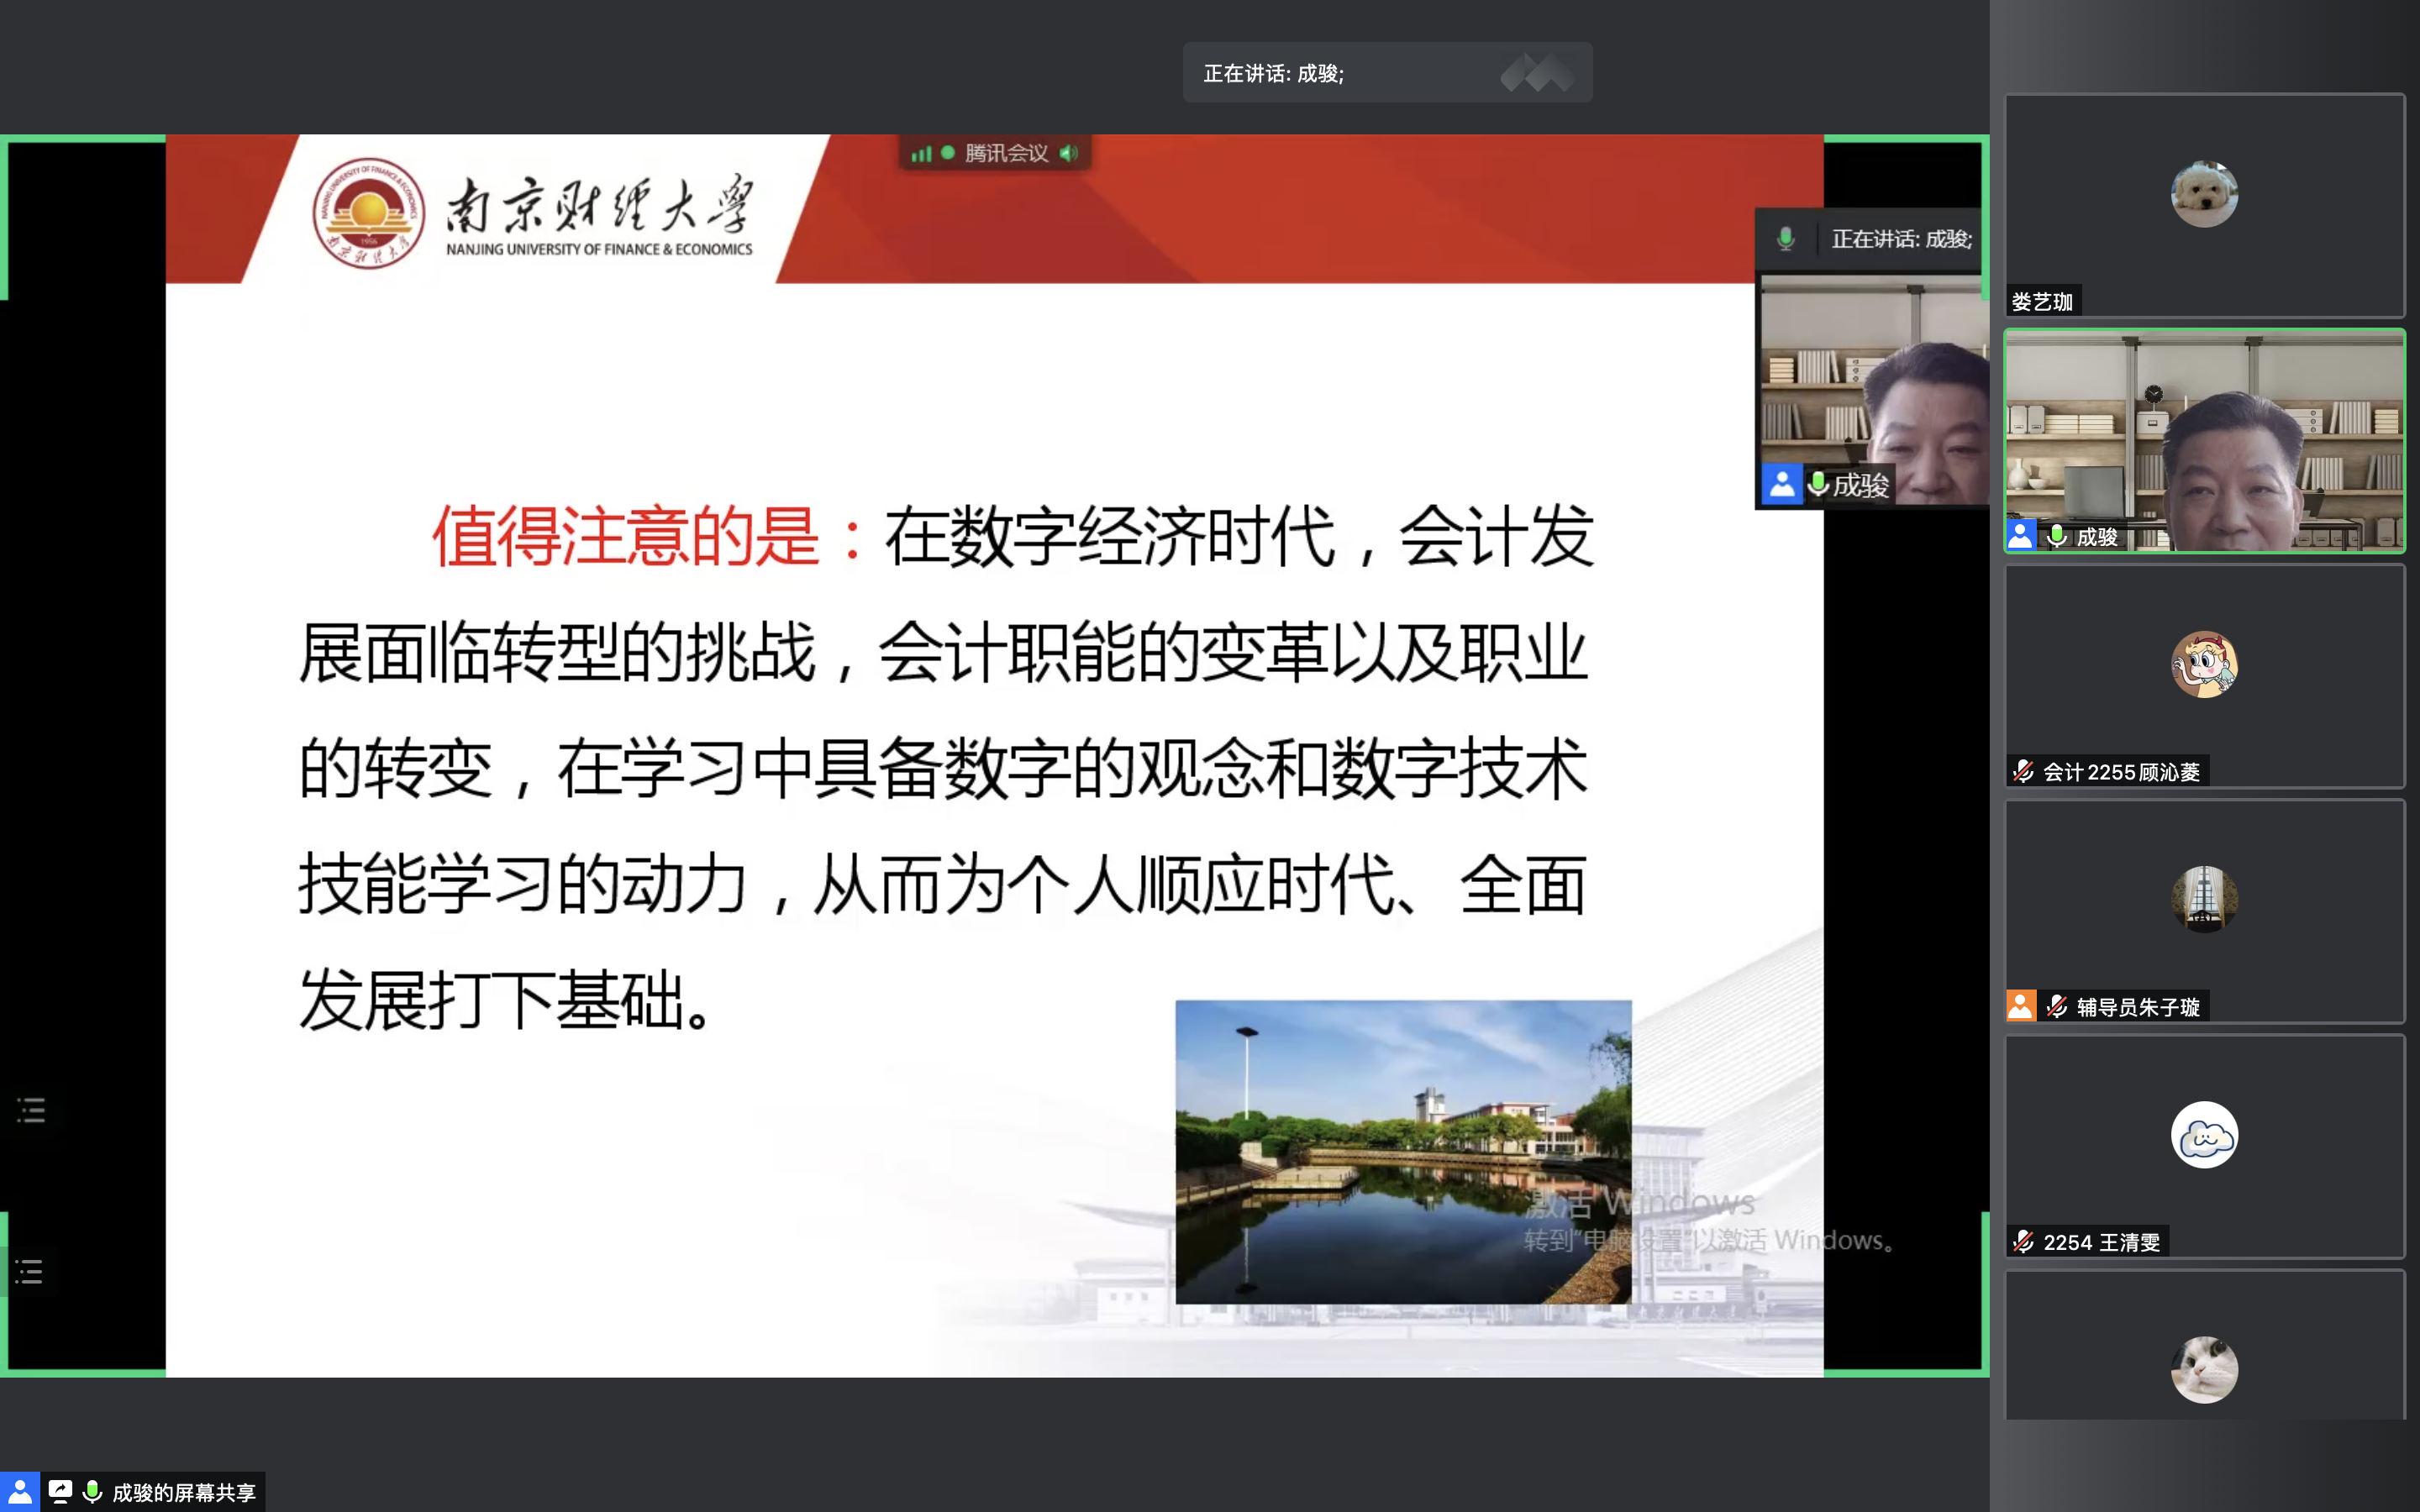Select 成骏 active speaker video tile

[x=2204, y=440]
